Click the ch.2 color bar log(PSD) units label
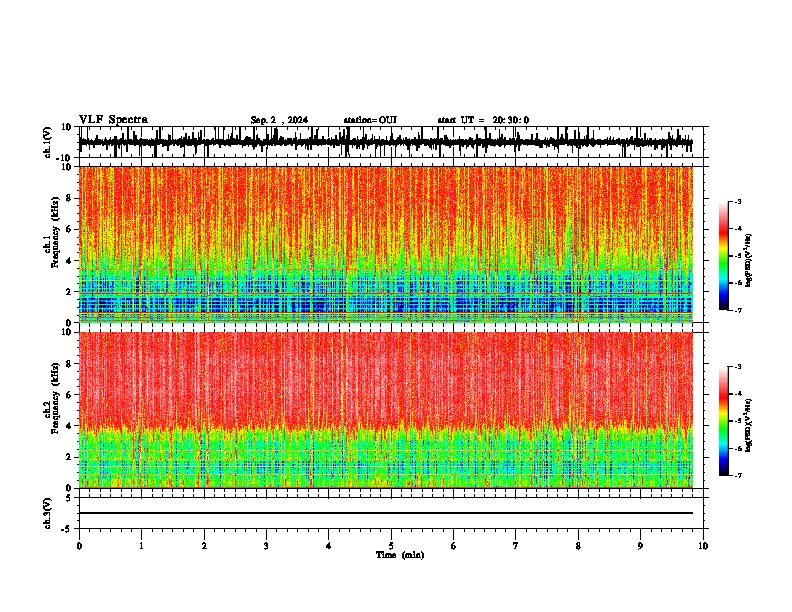This screenshot has height=612, width=792. (748, 426)
